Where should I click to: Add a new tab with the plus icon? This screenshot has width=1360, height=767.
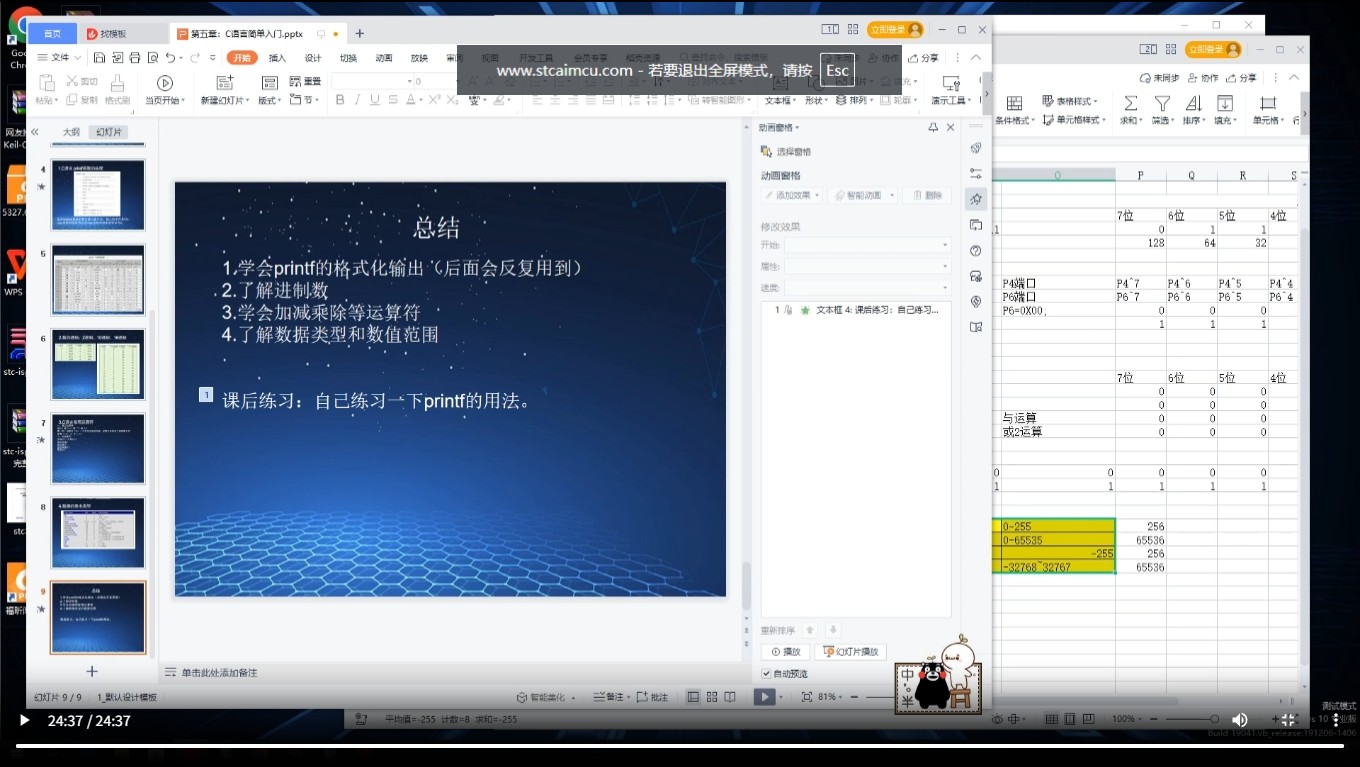(360, 33)
